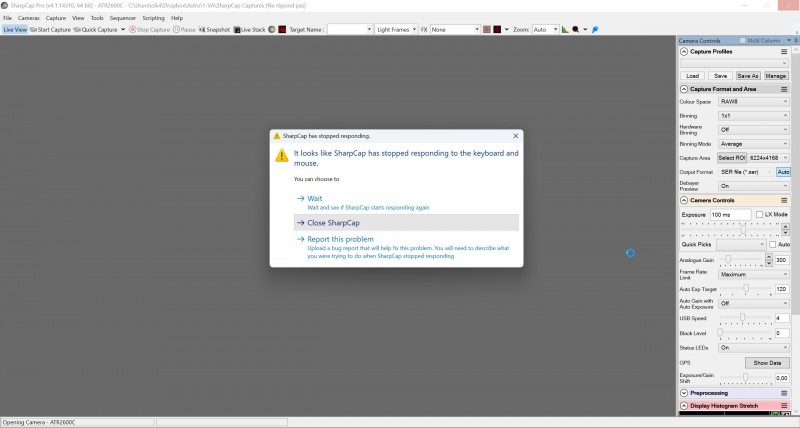
Task: Open the Display Histogram Stretch hamburger menu
Action: 784,406
